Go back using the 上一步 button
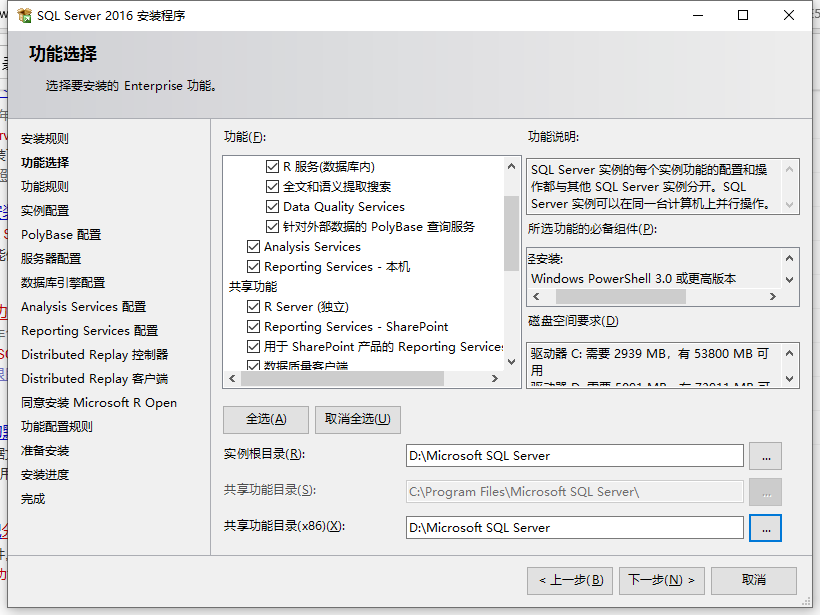Viewport: 820px width, 615px height. pos(570,580)
